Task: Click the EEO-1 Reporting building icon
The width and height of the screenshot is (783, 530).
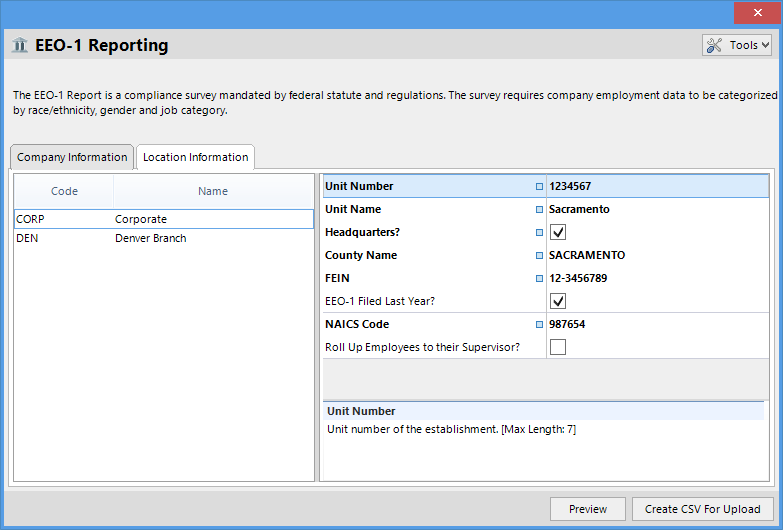Action: point(20,45)
